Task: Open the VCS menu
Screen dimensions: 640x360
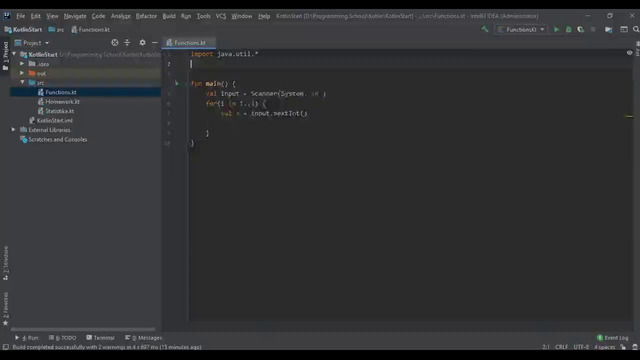Action: 220,16
